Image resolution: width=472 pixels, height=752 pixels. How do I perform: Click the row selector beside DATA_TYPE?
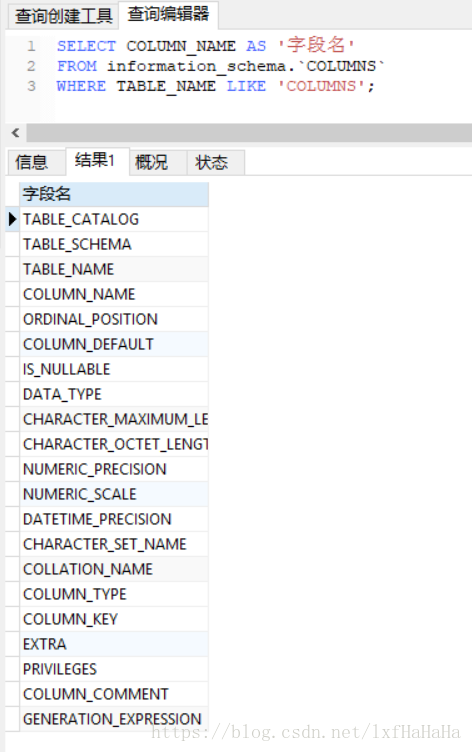point(12,394)
